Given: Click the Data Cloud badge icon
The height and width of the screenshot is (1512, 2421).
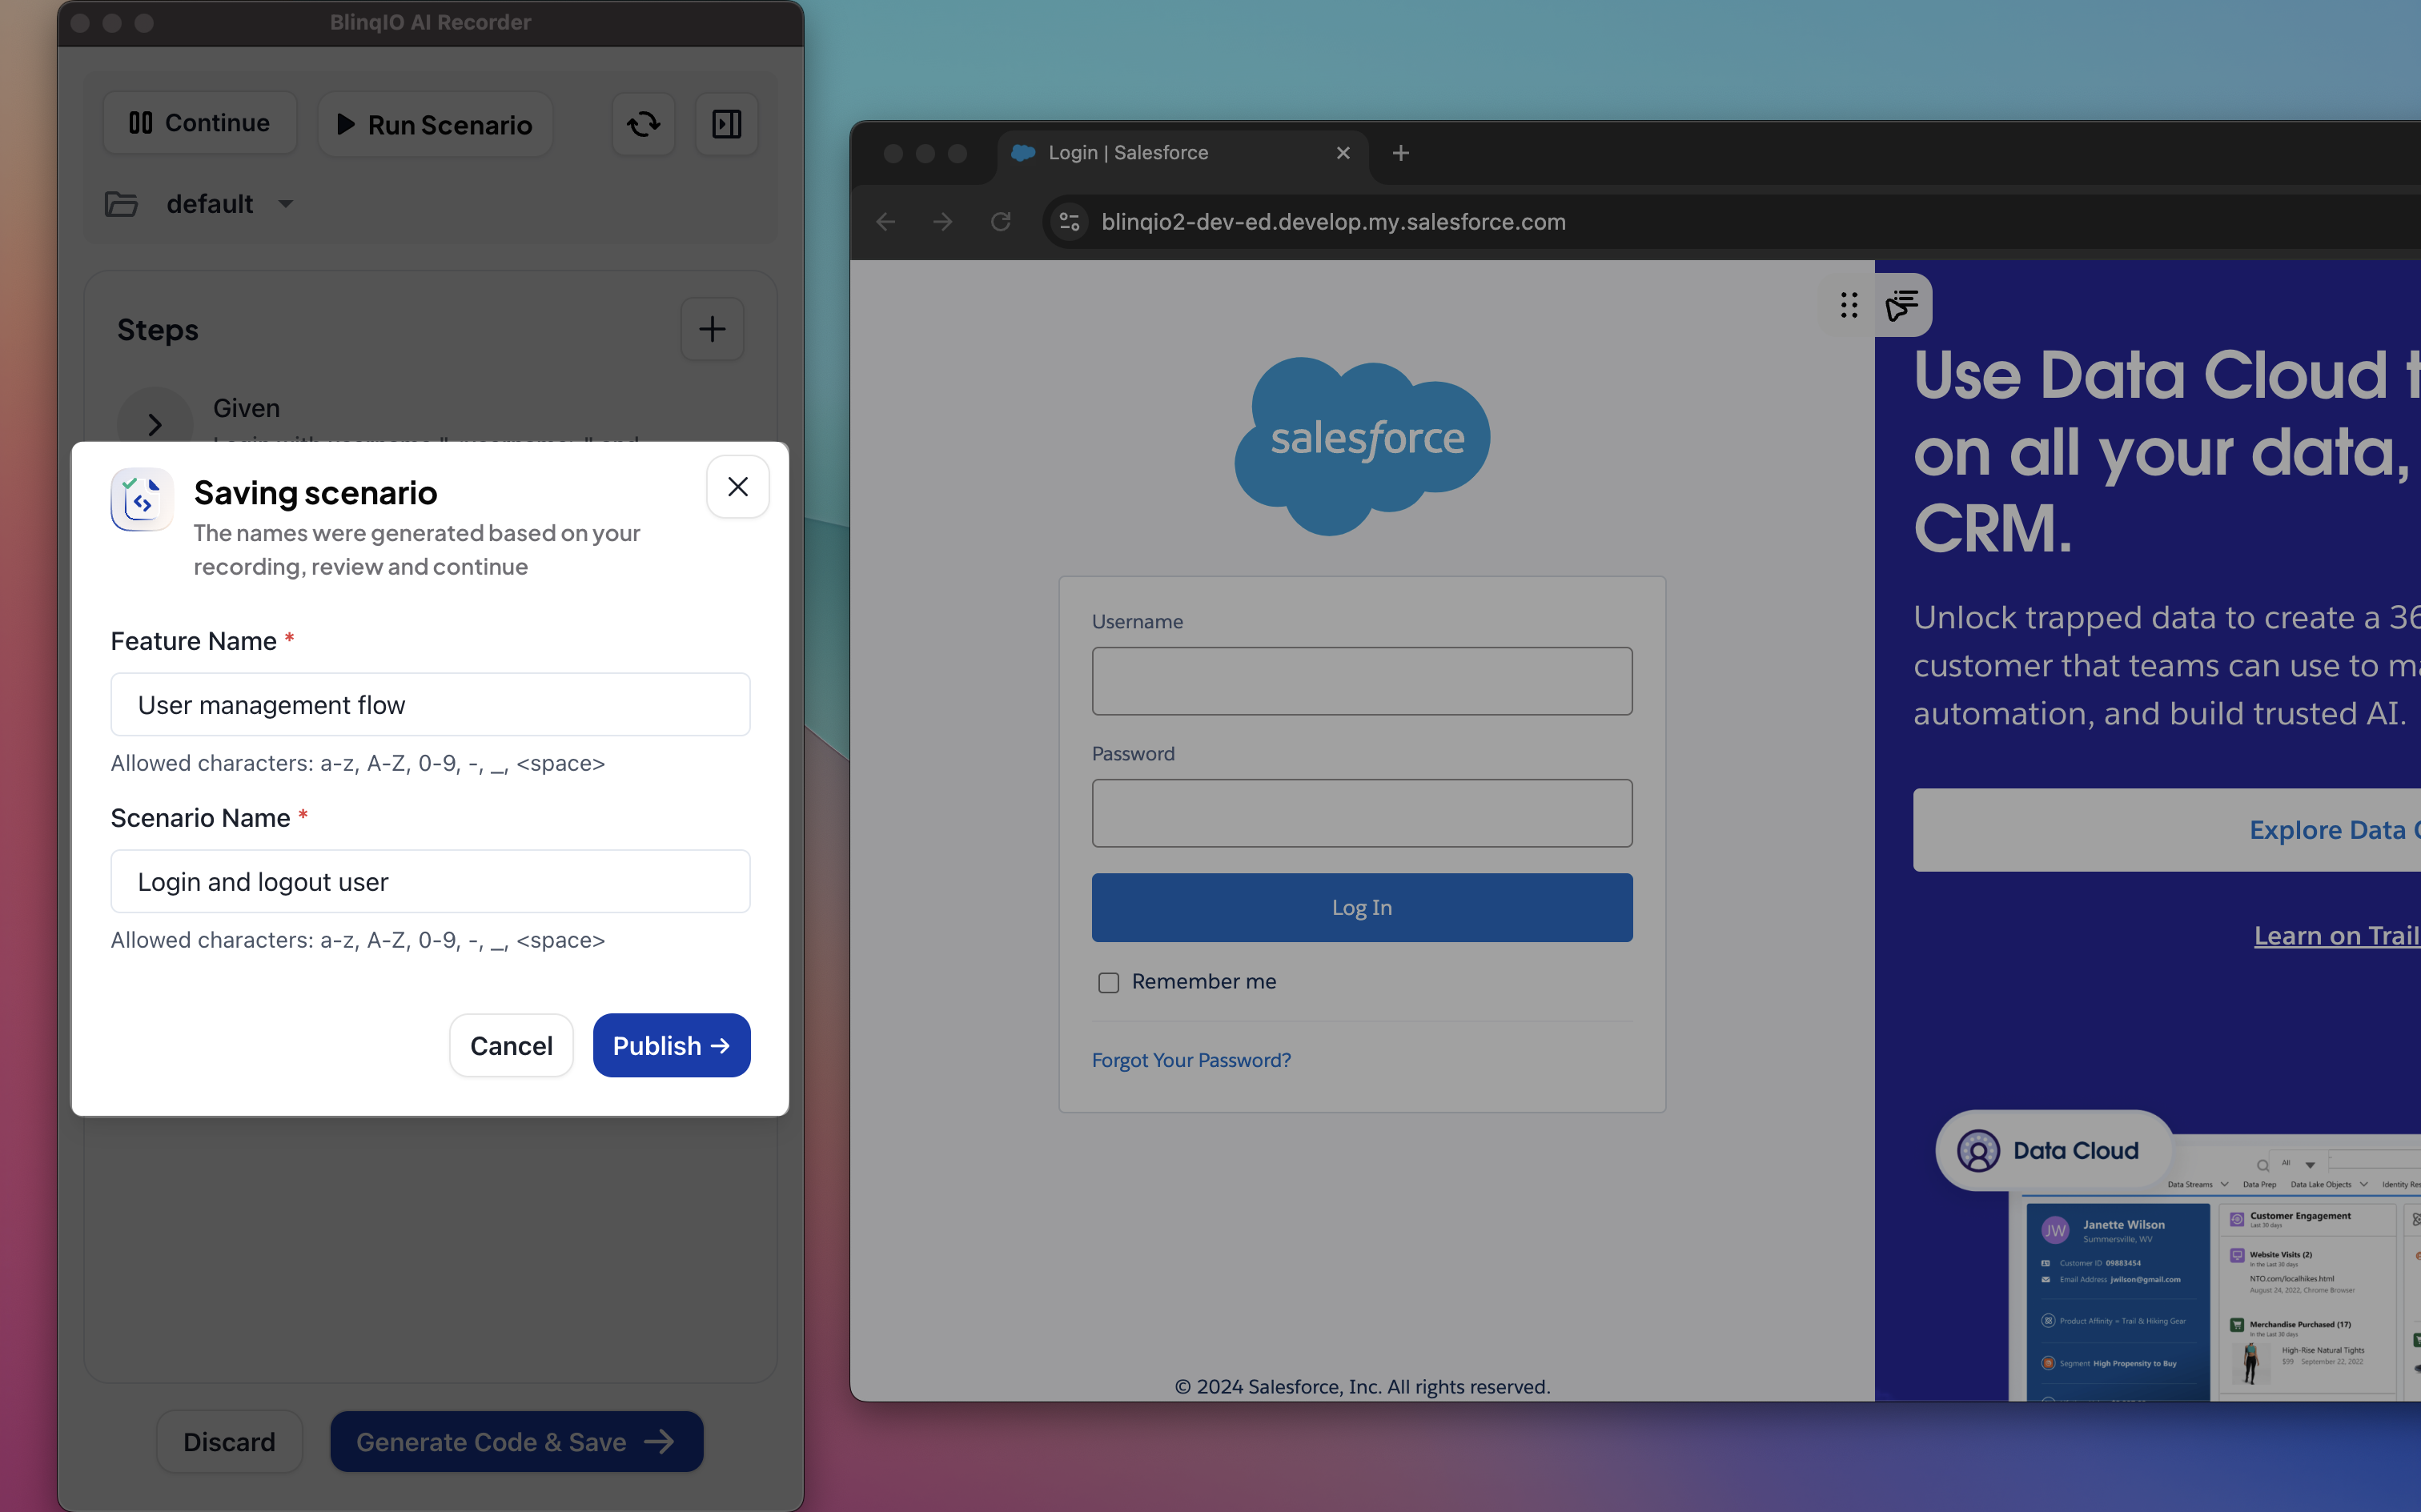Looking at the screenshot, I should 1978,1151.
